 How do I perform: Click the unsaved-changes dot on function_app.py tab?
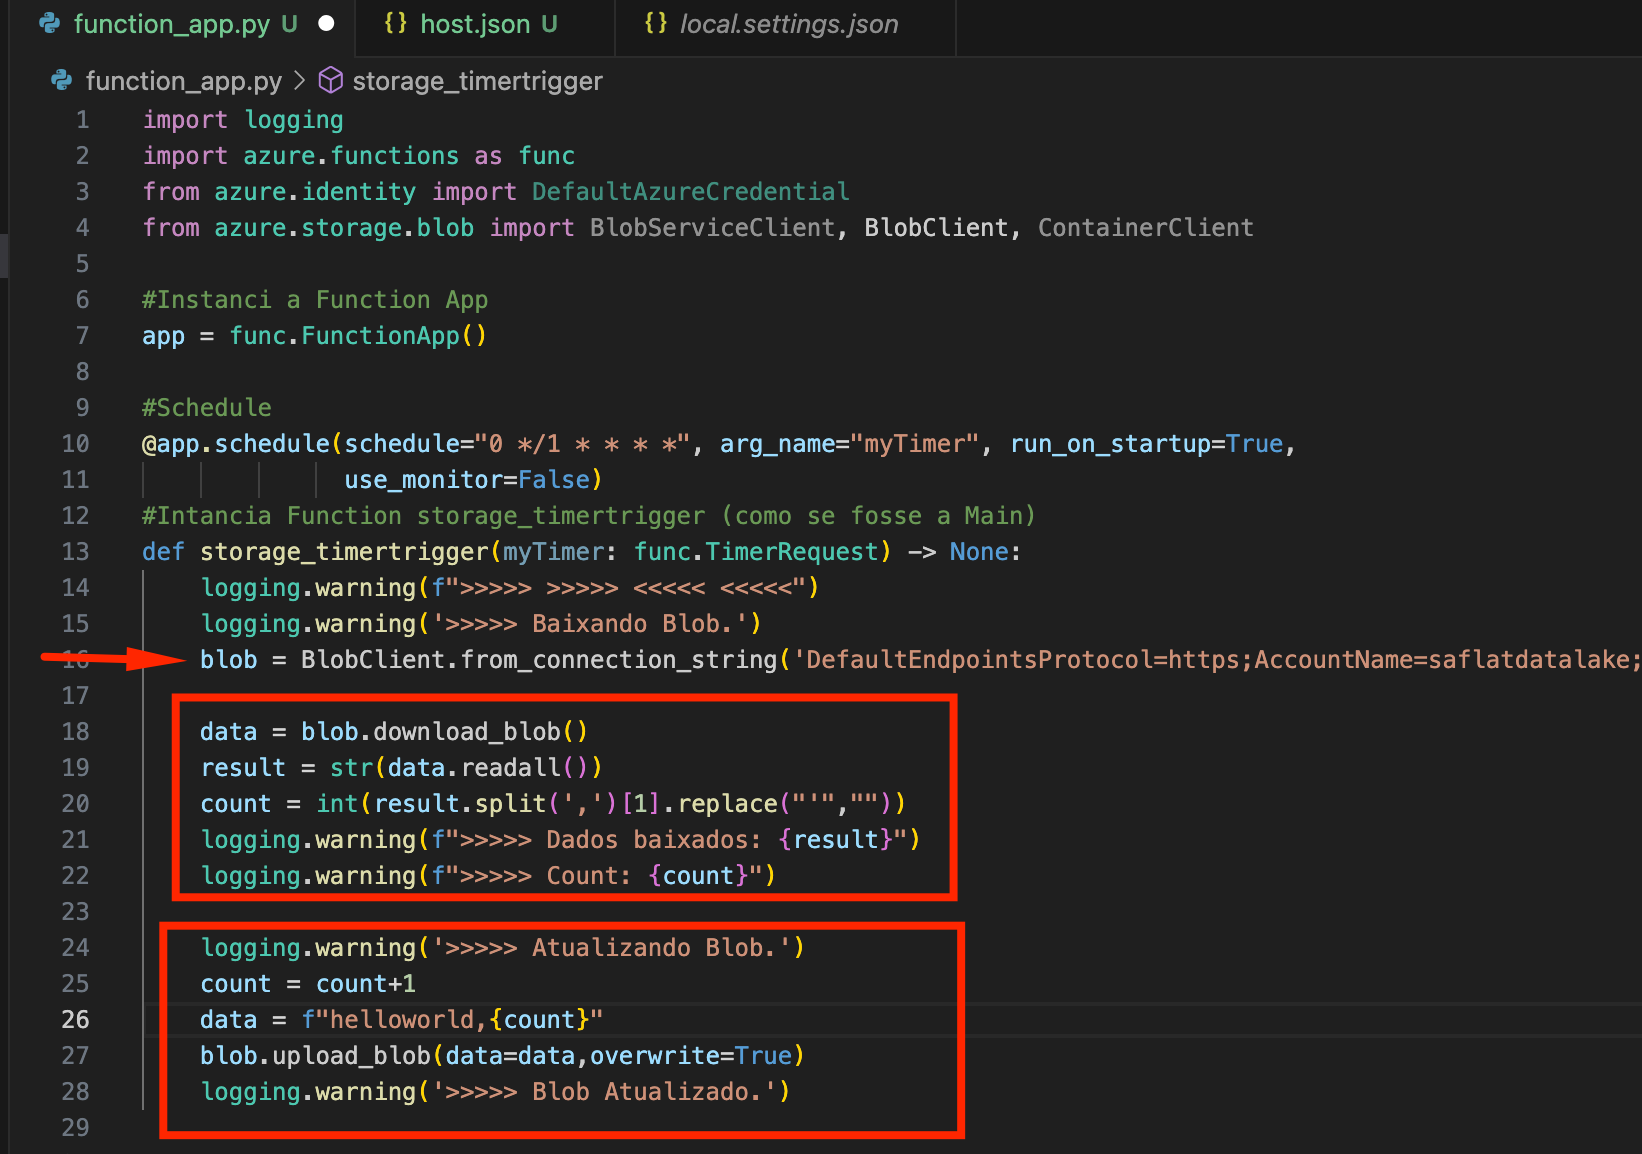pos(326,24)
